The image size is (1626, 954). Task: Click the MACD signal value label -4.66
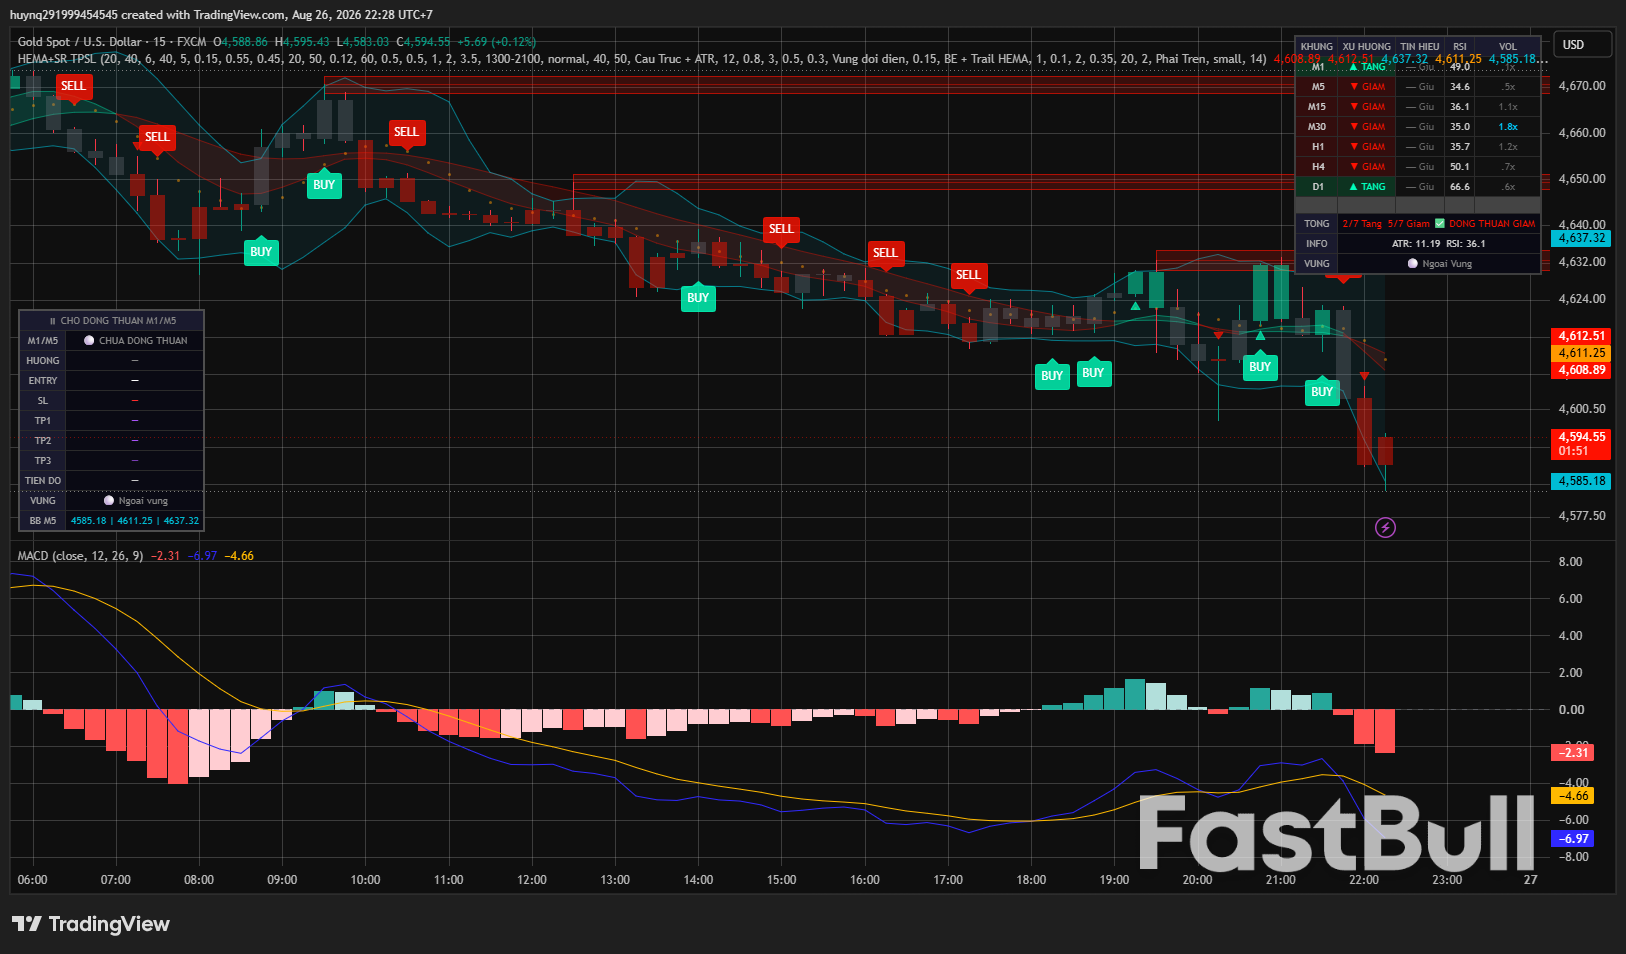pos(1572,796)
